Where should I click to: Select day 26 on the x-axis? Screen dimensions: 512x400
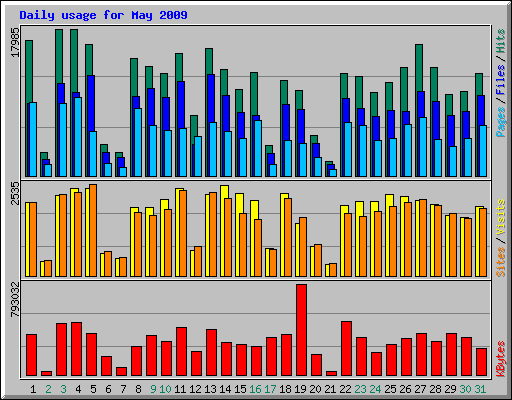(x=405, y=389)
